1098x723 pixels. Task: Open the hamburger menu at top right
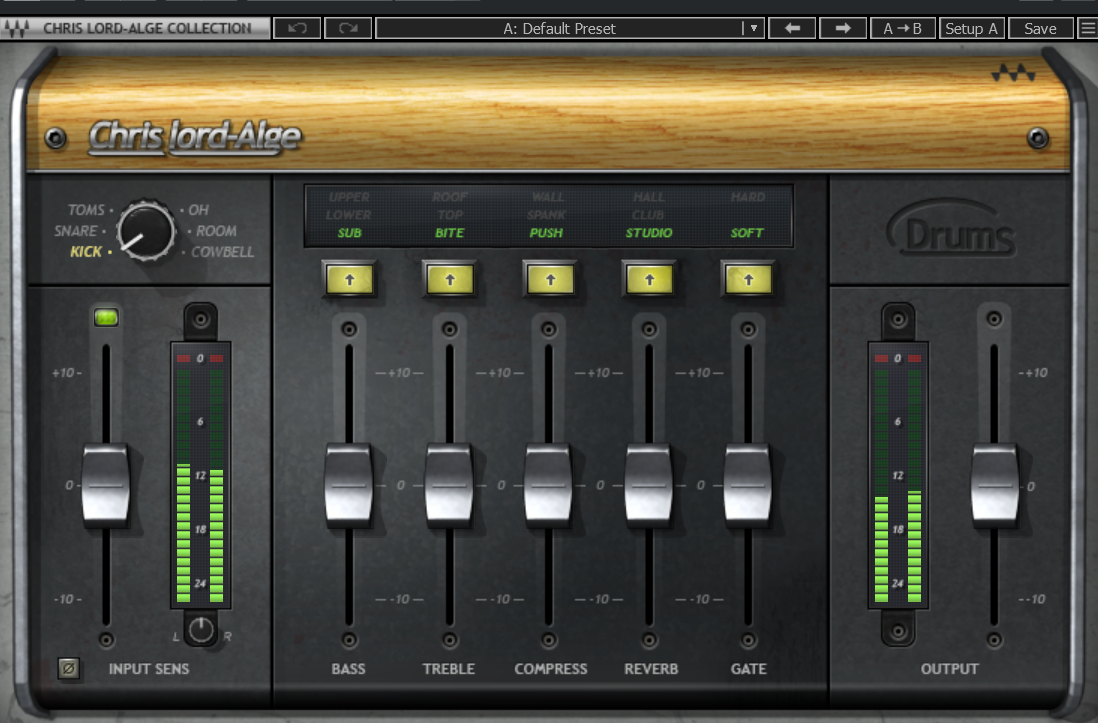point(1087,28)
